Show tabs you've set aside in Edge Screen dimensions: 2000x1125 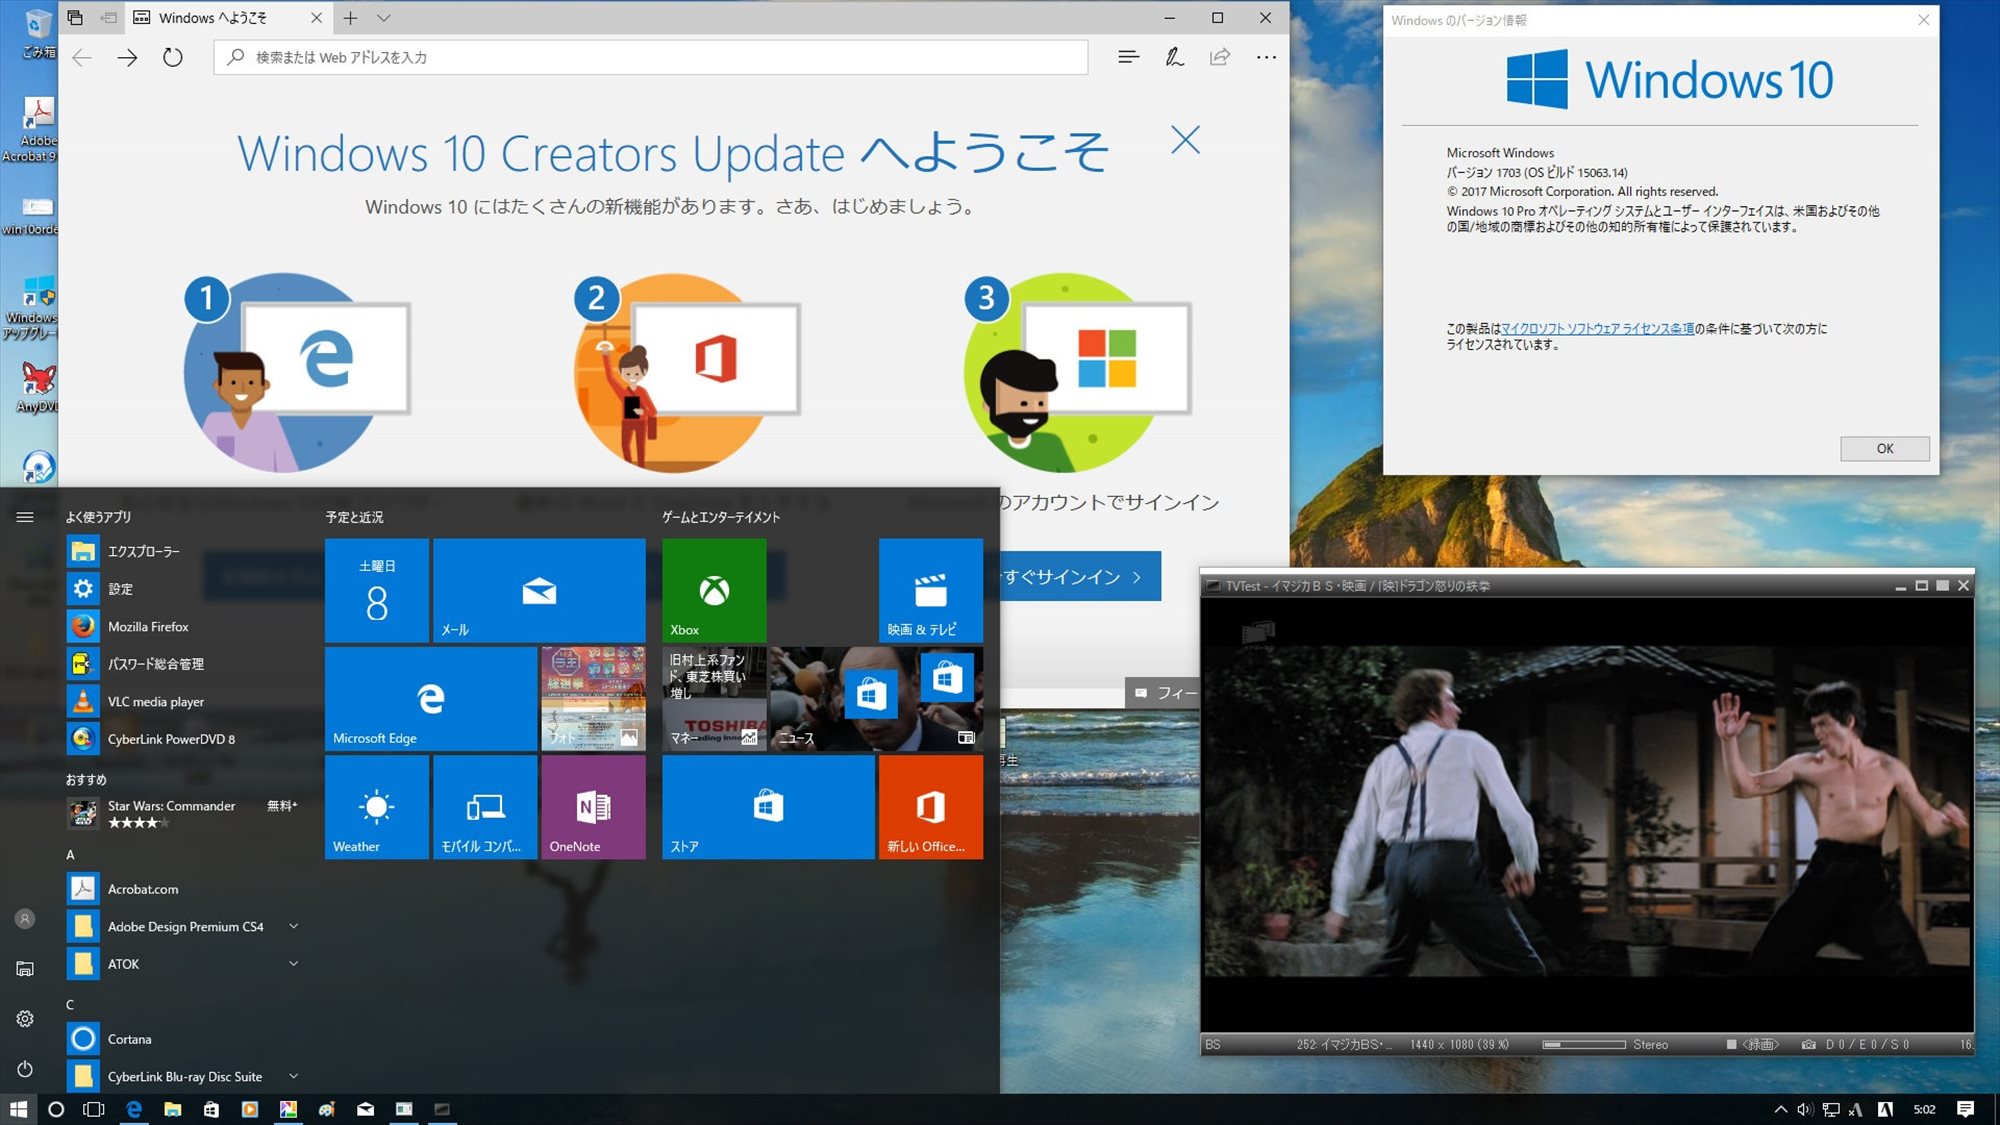75,18
